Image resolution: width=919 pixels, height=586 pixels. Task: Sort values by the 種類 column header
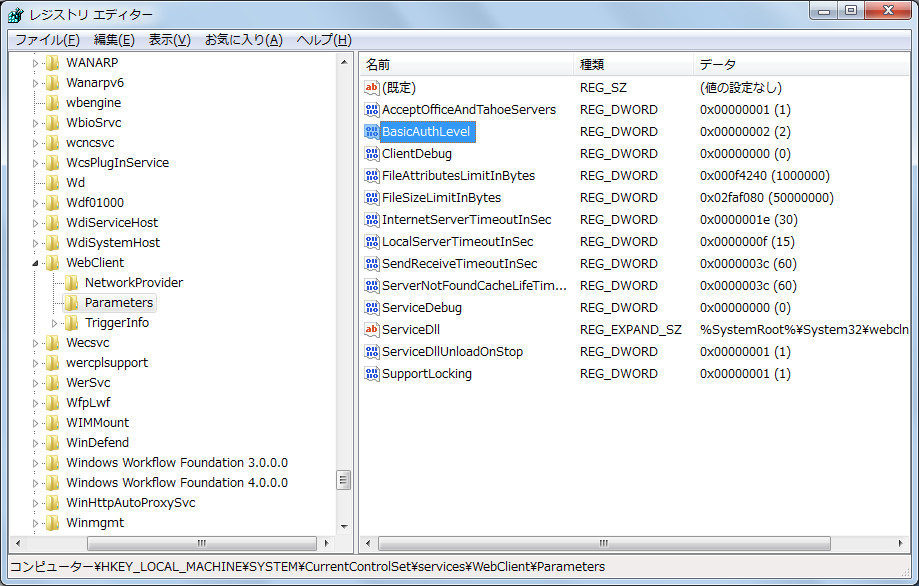point(634,64)
